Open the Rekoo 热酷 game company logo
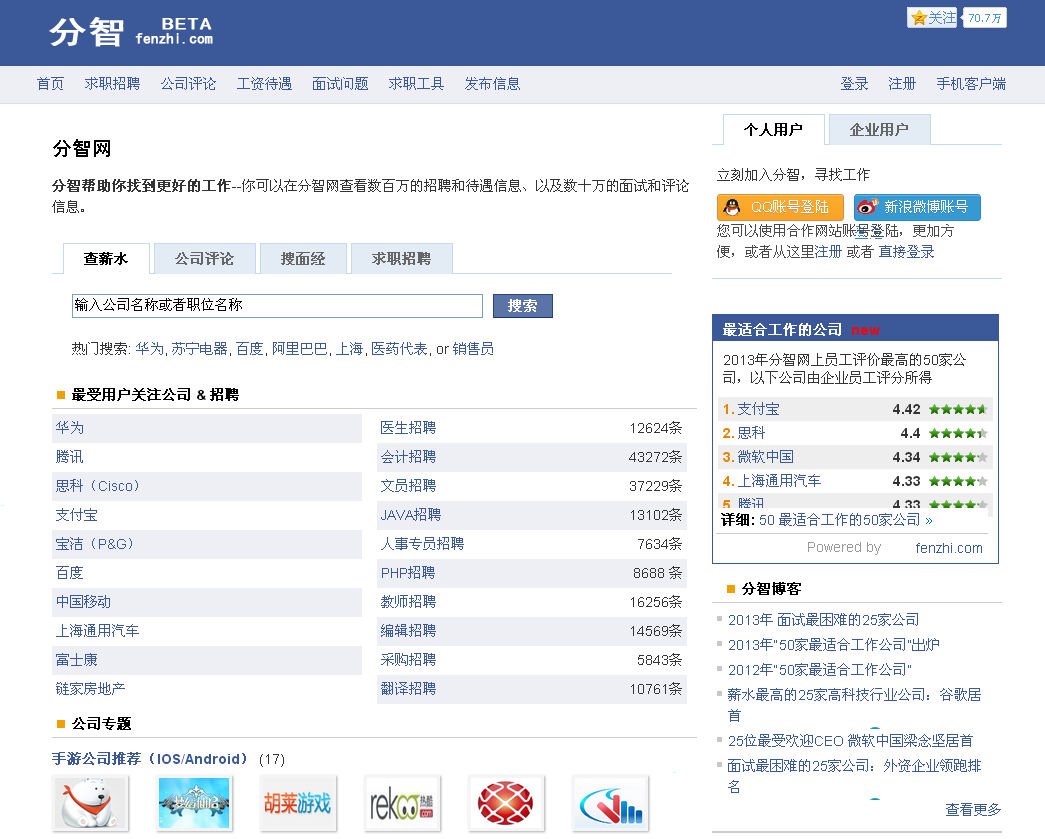Viewport: 1045px width, 839px height. click(401, 802)
